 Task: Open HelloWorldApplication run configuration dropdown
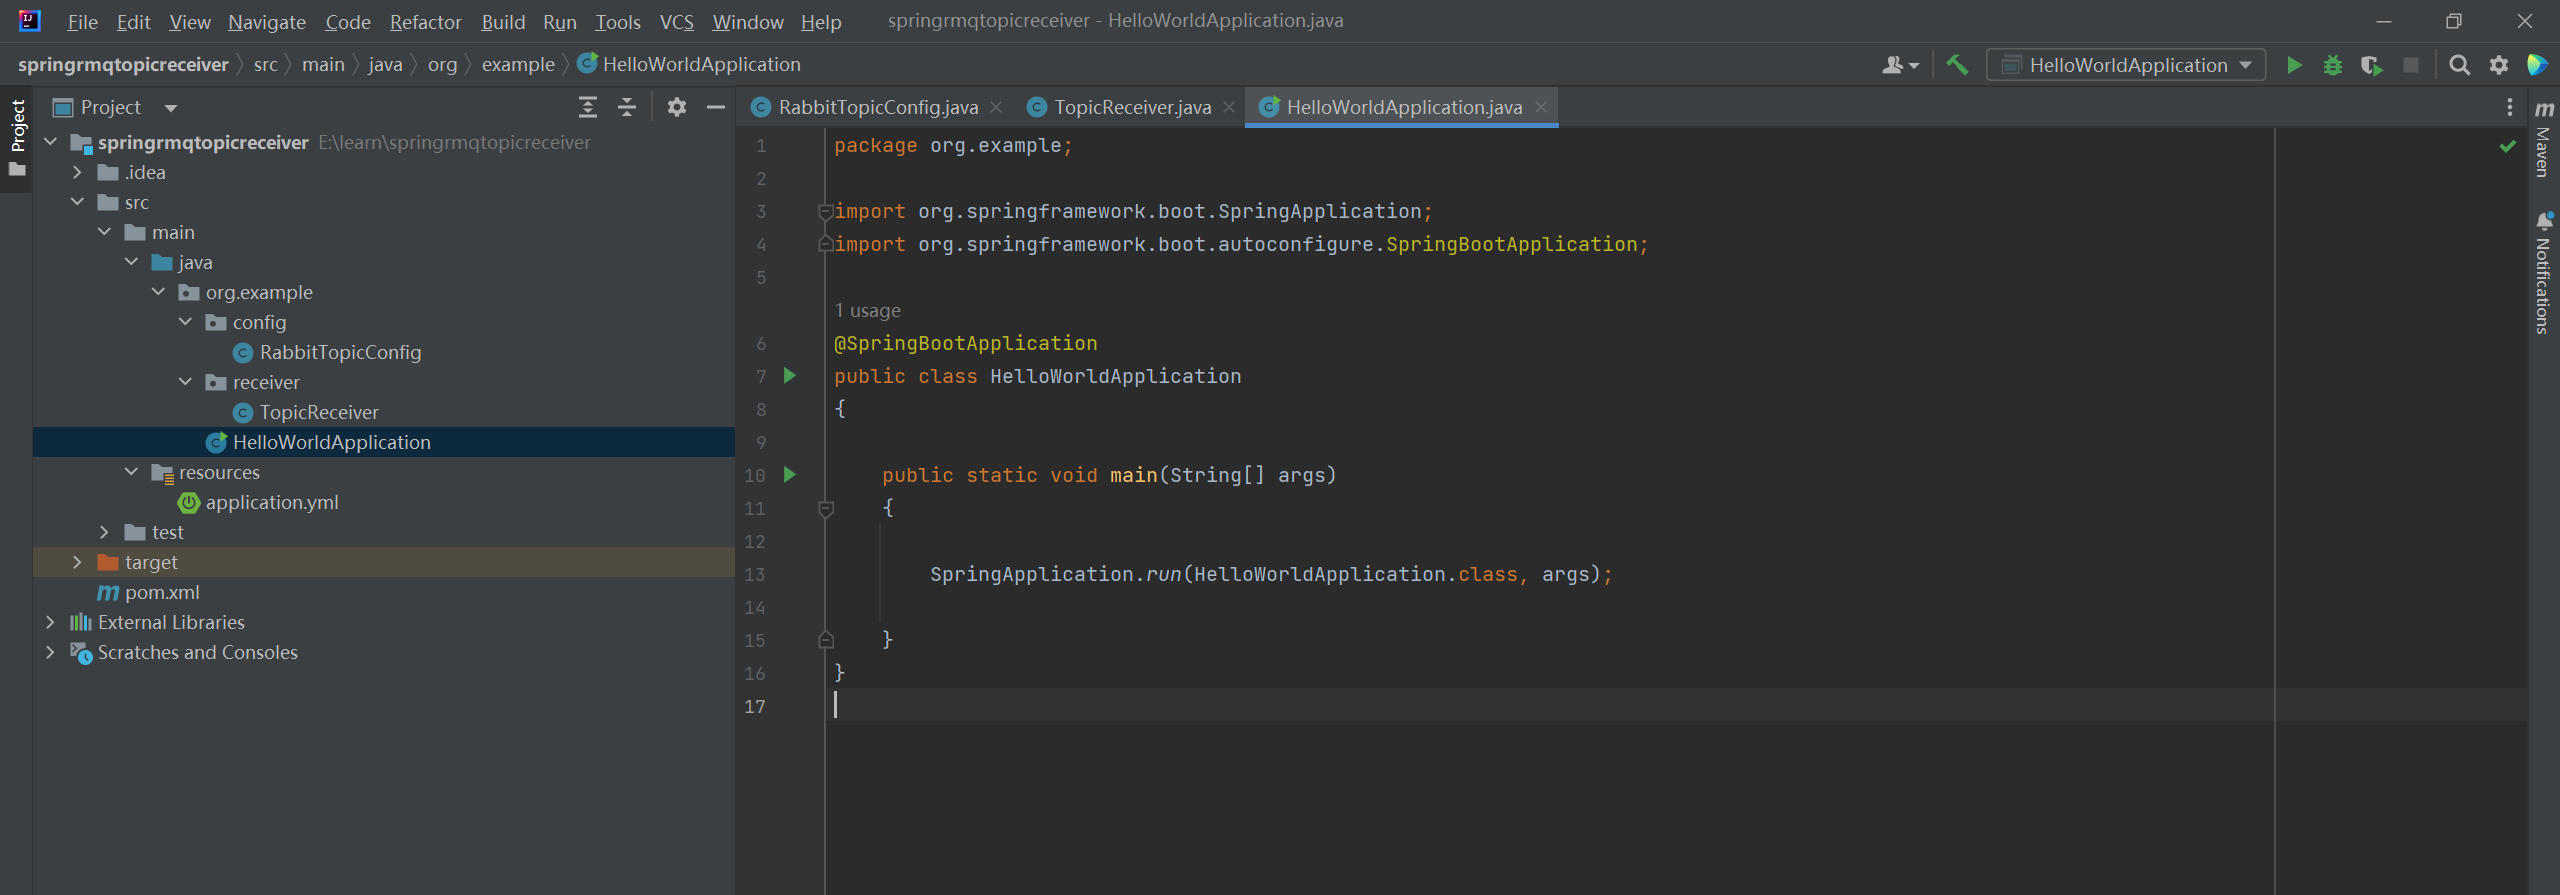coord(2126,65)
